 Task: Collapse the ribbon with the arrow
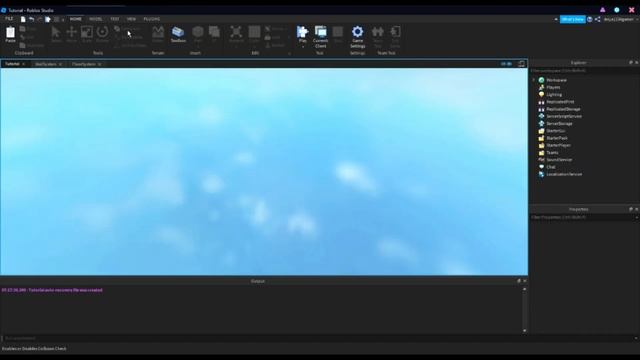[556, 19]
